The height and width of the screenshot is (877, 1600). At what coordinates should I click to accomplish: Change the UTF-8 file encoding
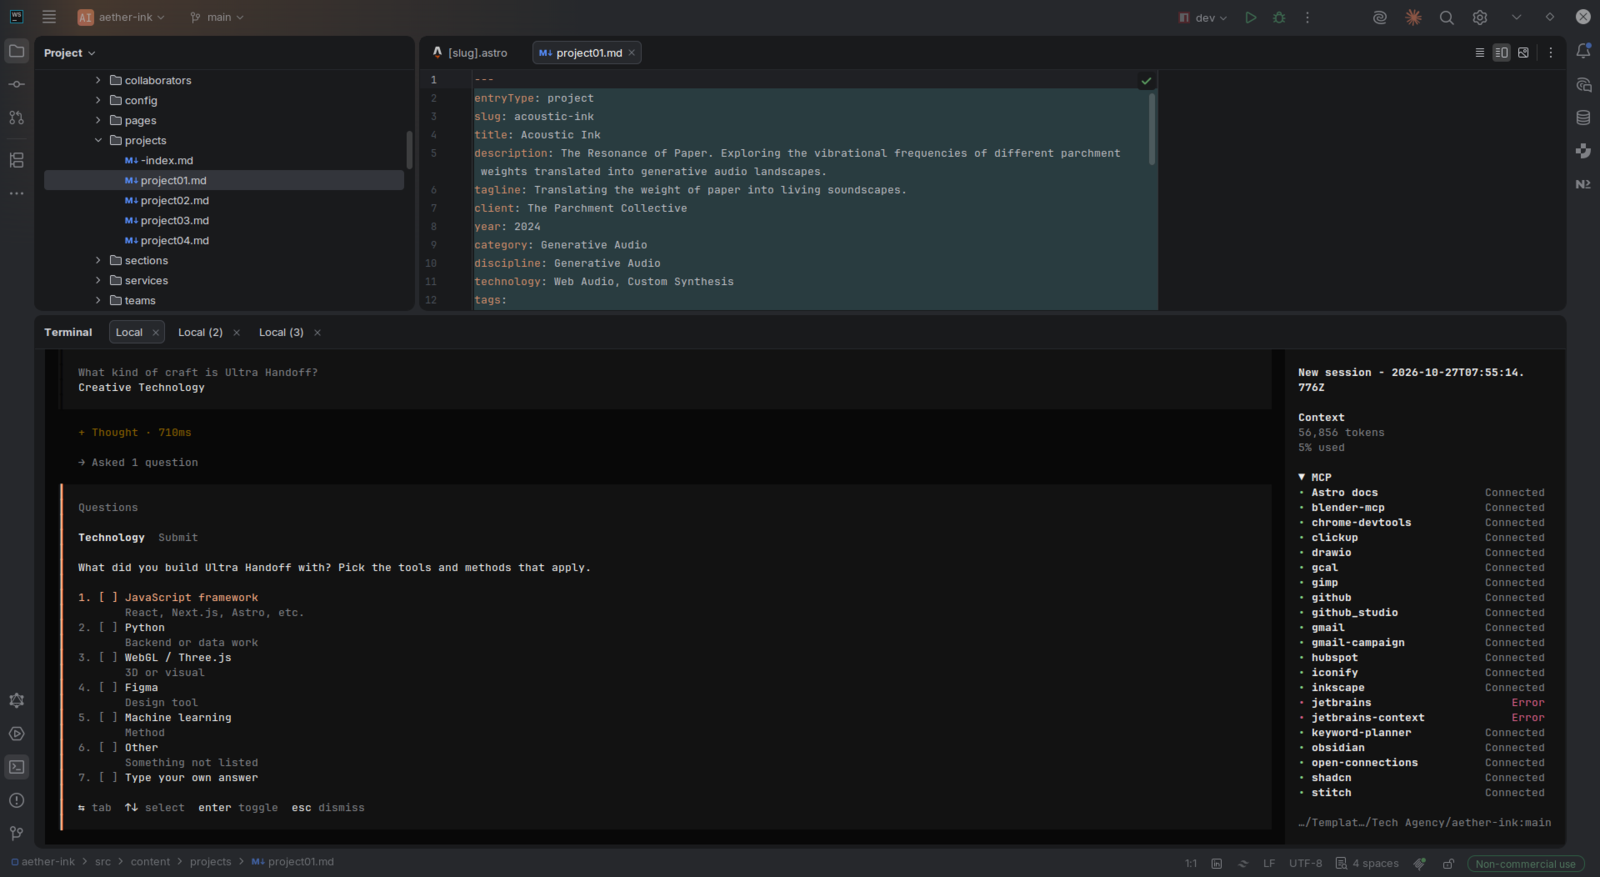1305,863
